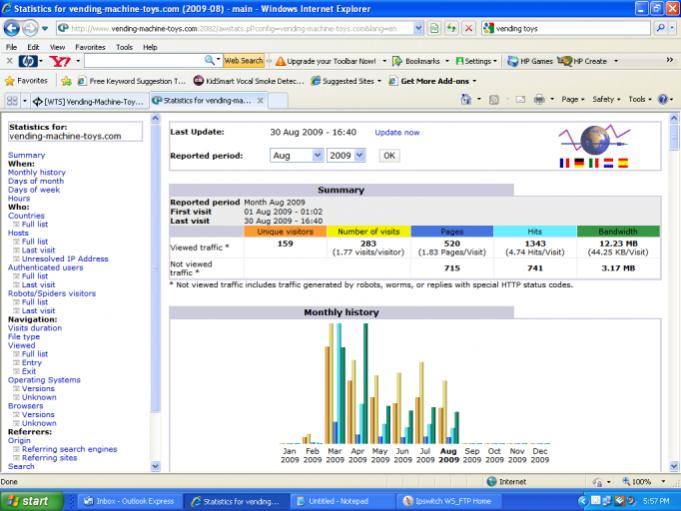The image size is (681, 511).
Task: Click the Days of month sidebar link
Action: tap(38, 181)
